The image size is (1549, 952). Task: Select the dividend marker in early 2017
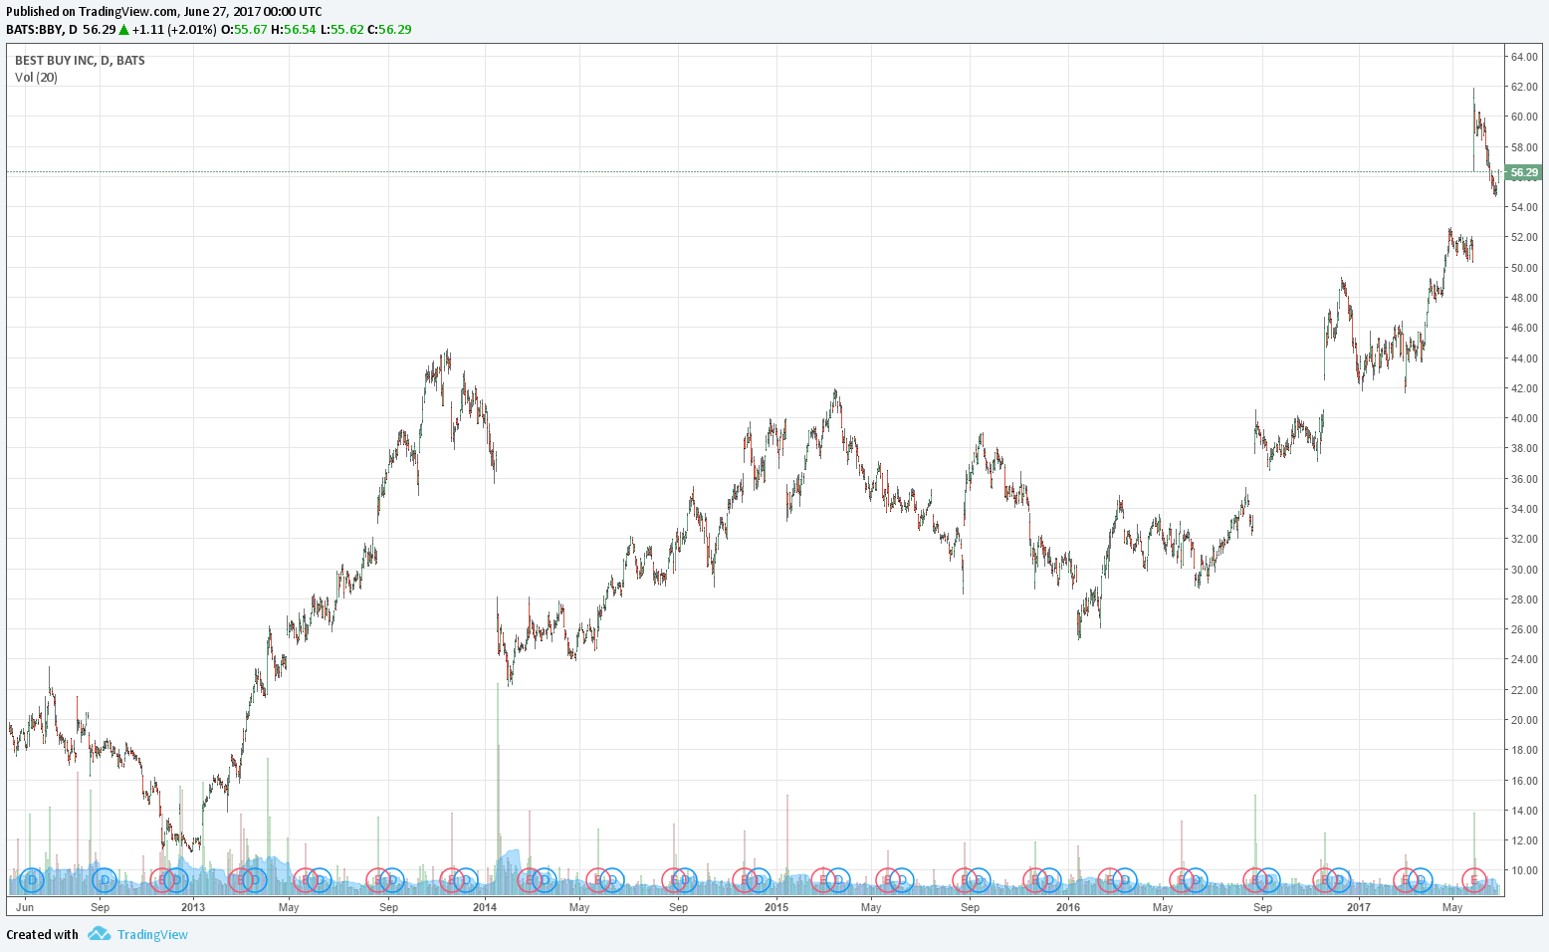[1419, 880]
